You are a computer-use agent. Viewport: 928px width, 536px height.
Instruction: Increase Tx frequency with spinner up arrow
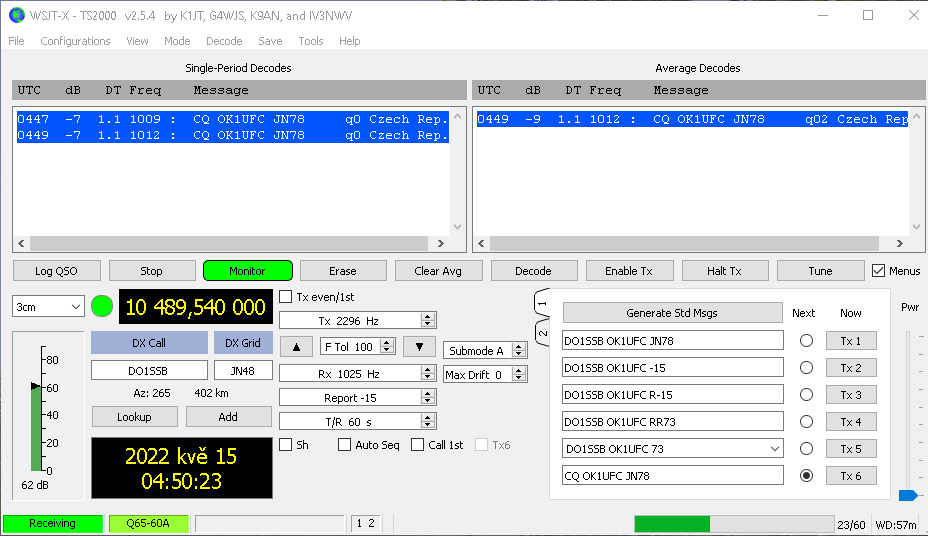tap(428, 316)
